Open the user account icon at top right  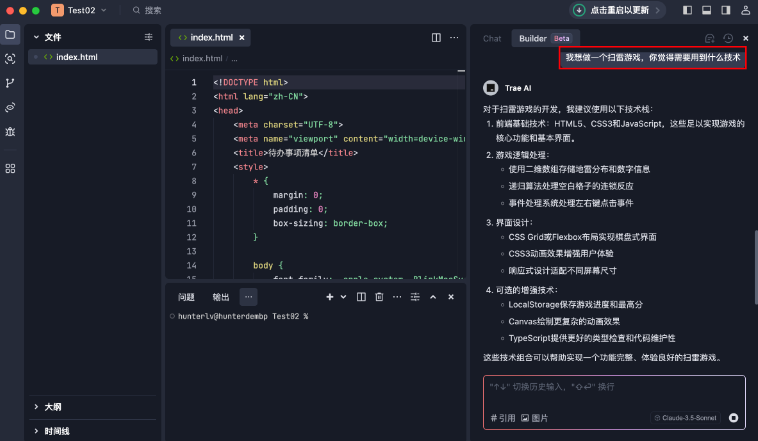pos(746,10)
